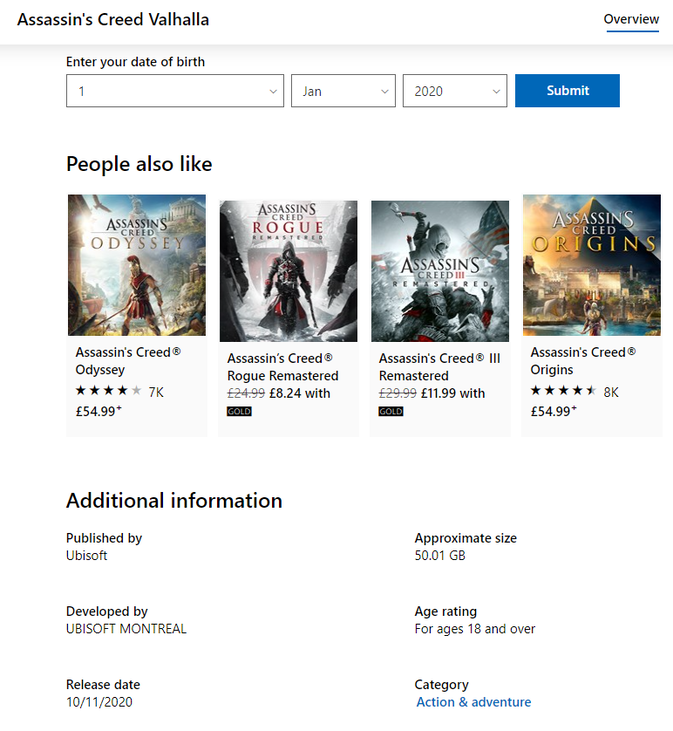This screenshot has height=731, width=673.
Task: Submit the date of birth
Action: [x=567, y=90]
